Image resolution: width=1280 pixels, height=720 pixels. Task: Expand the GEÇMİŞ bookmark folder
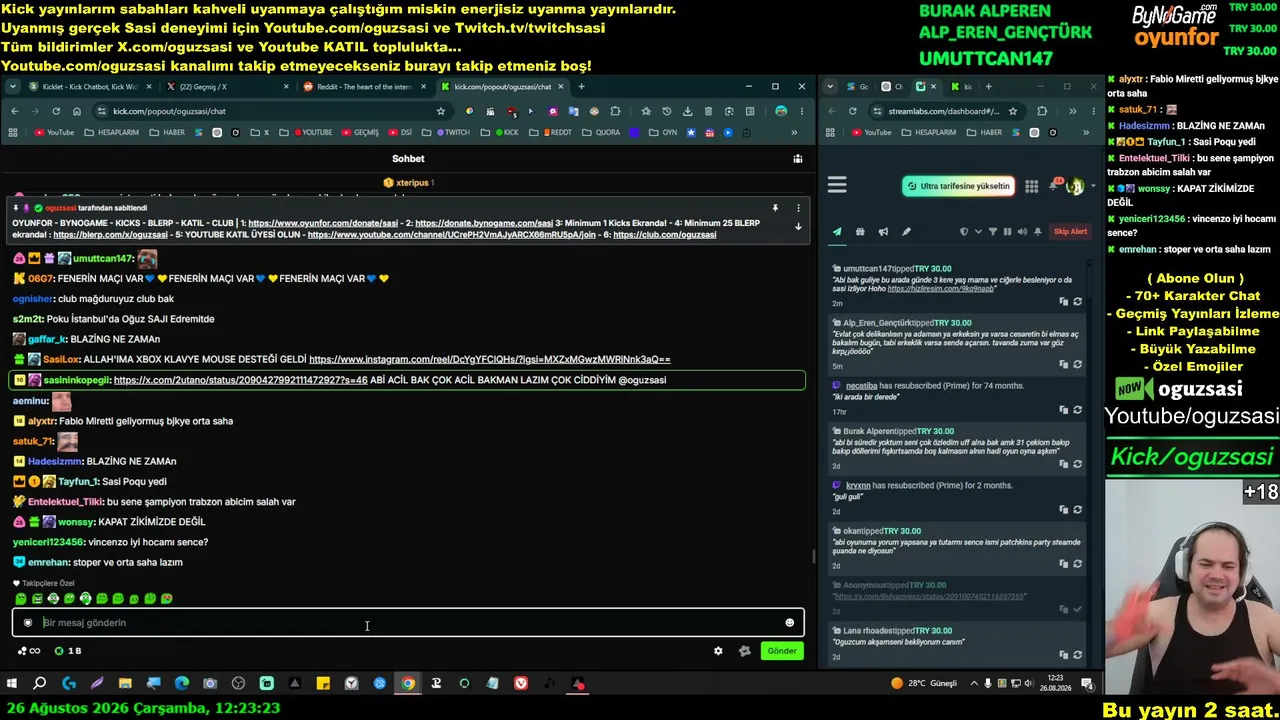pos(359,132)
